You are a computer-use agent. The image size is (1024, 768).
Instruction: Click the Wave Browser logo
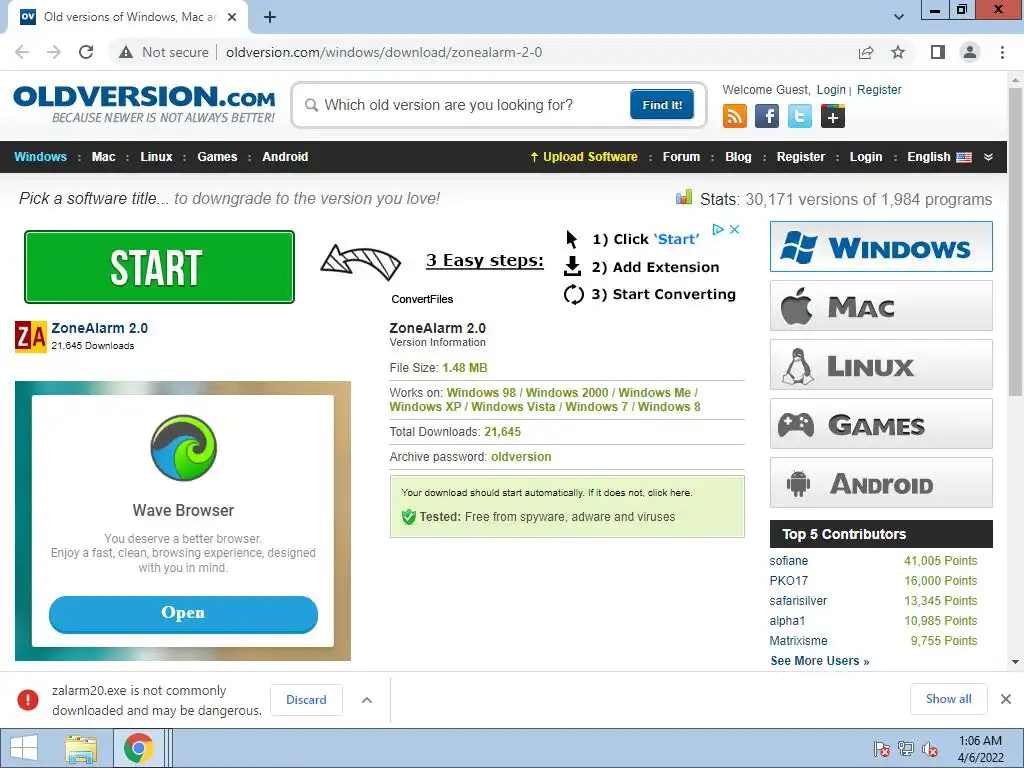[184, 448]
